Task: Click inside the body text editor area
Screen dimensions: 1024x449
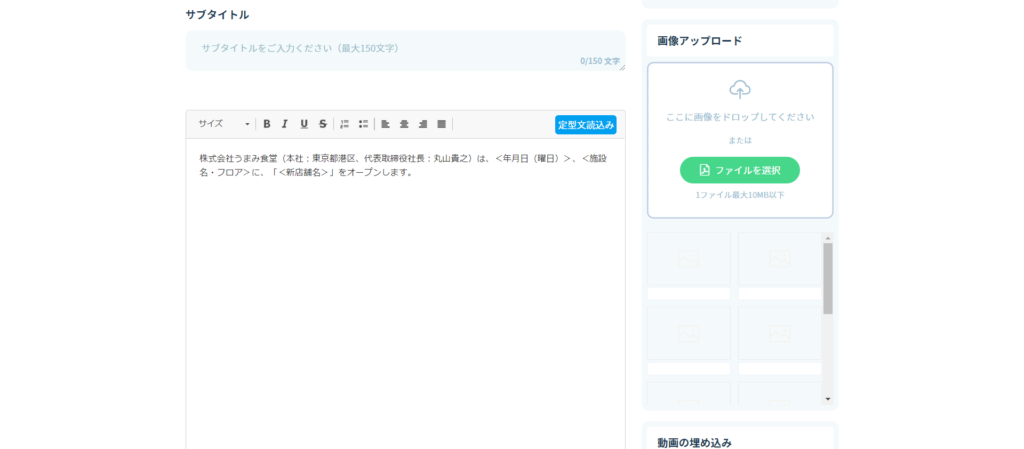Action: tap(405, 300)
